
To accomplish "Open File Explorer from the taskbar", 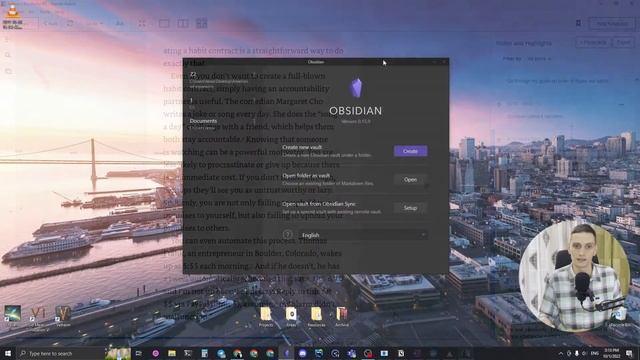I will 172,353.
